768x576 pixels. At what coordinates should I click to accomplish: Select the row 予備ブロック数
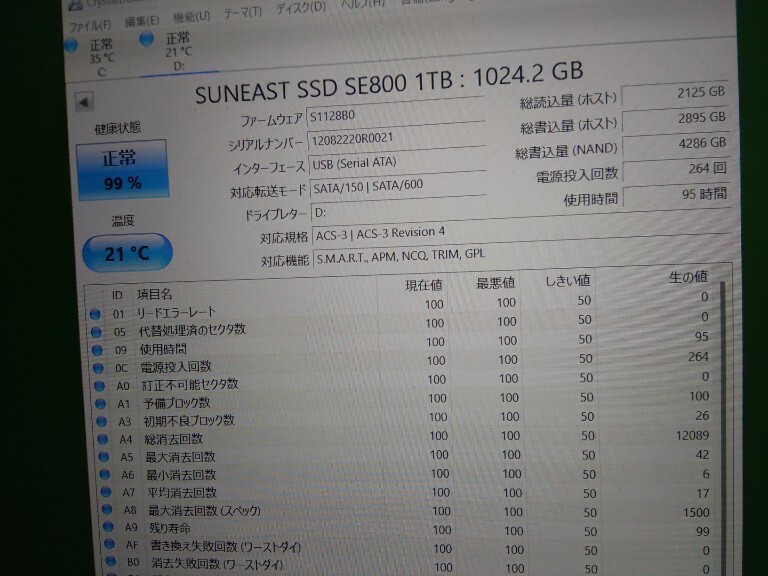point(404,400)
